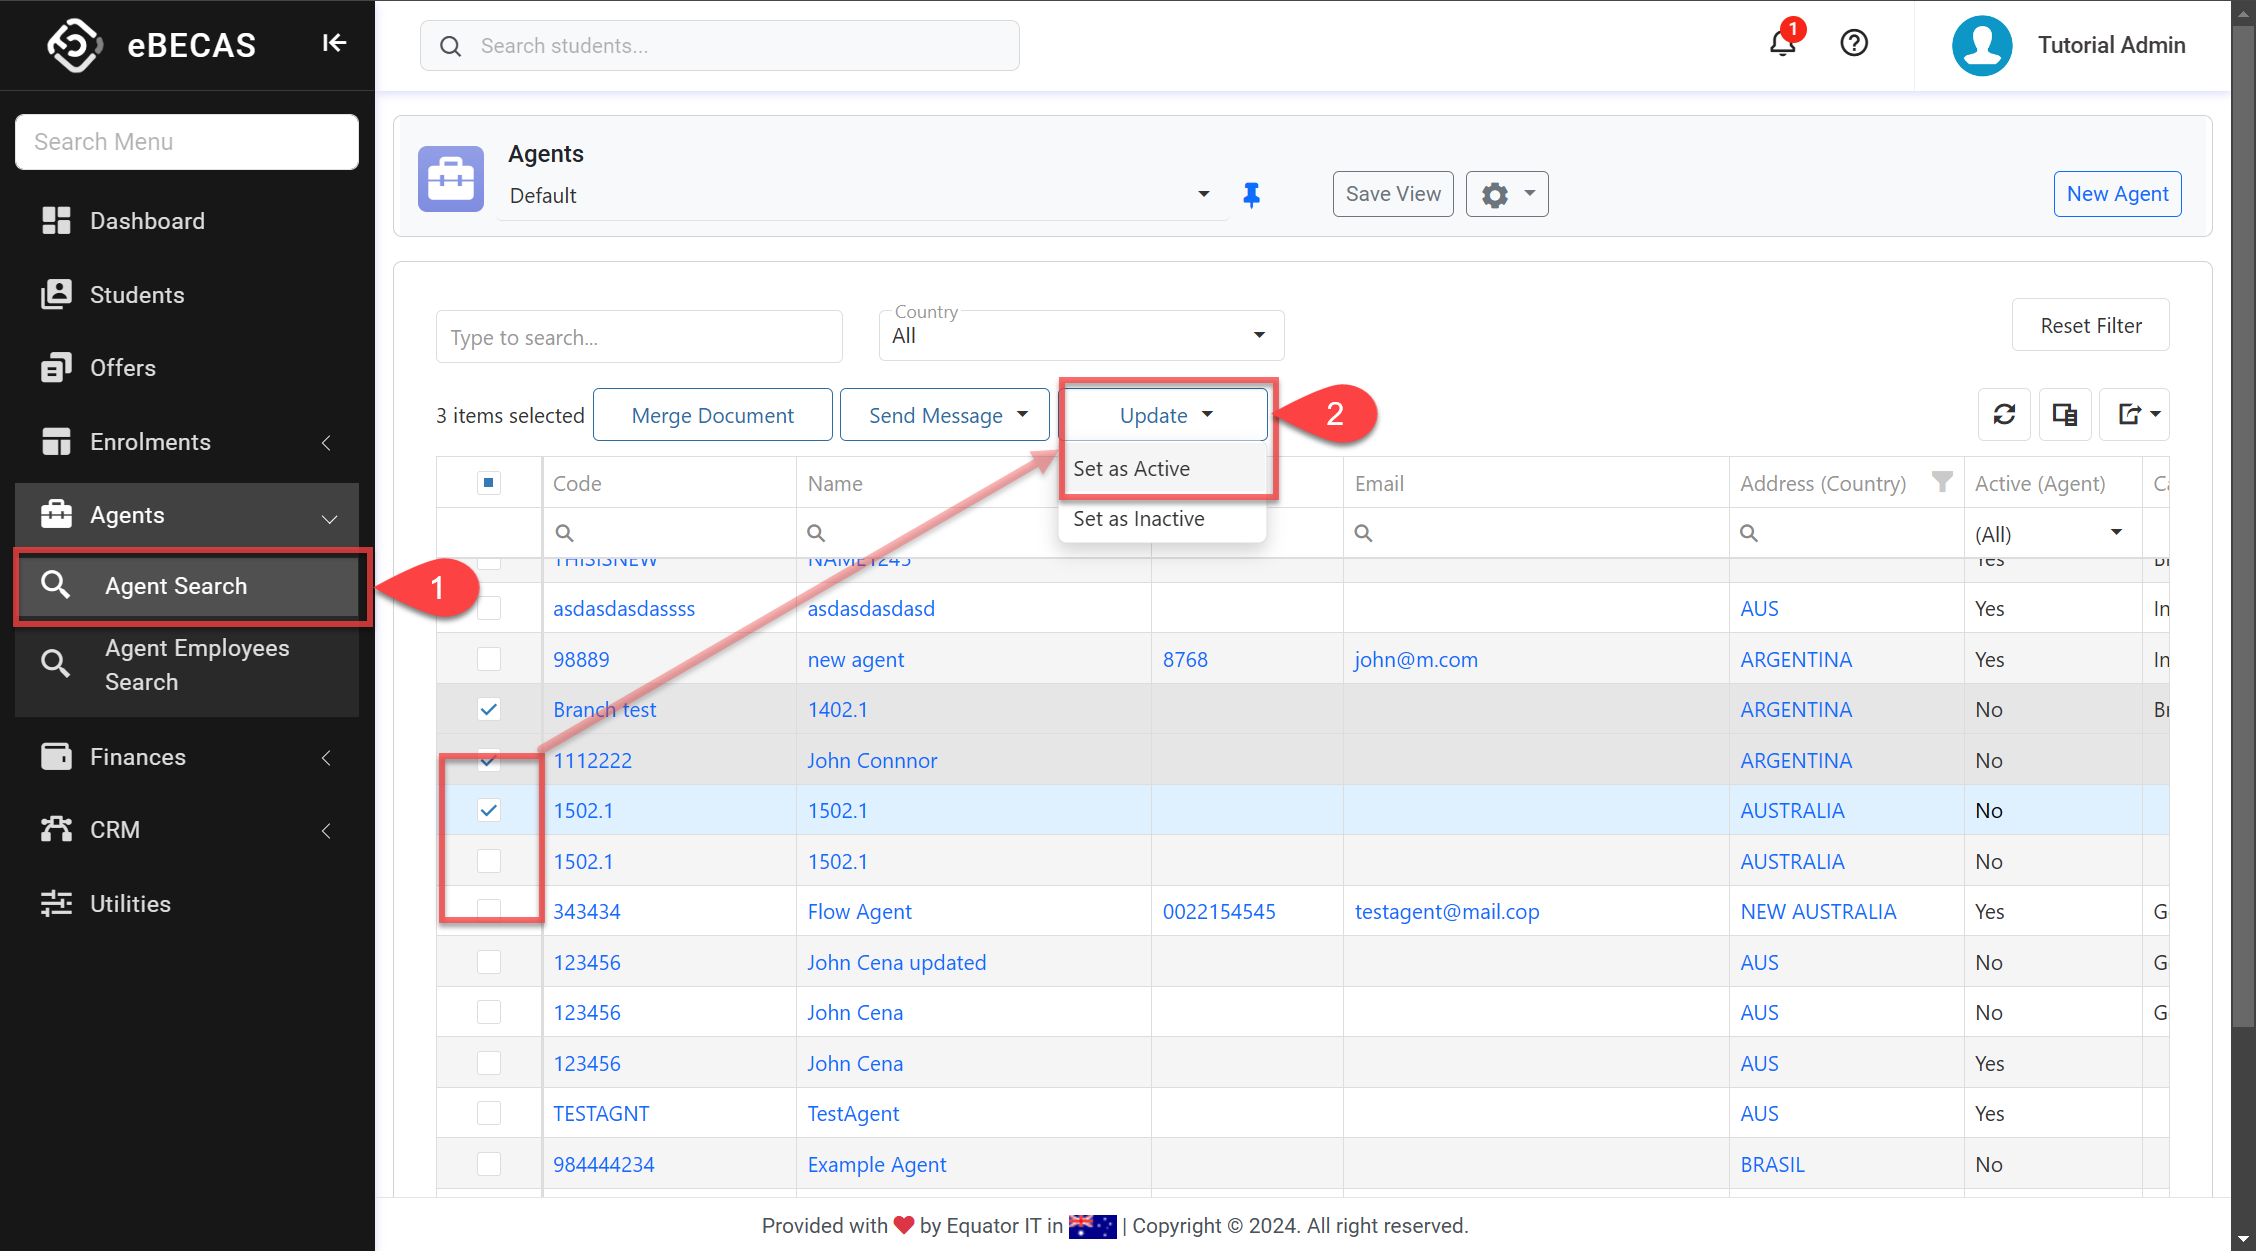Click the BRASIL country cell
This screenshot has width=2256, height=1251.
click(1772, 1164)
